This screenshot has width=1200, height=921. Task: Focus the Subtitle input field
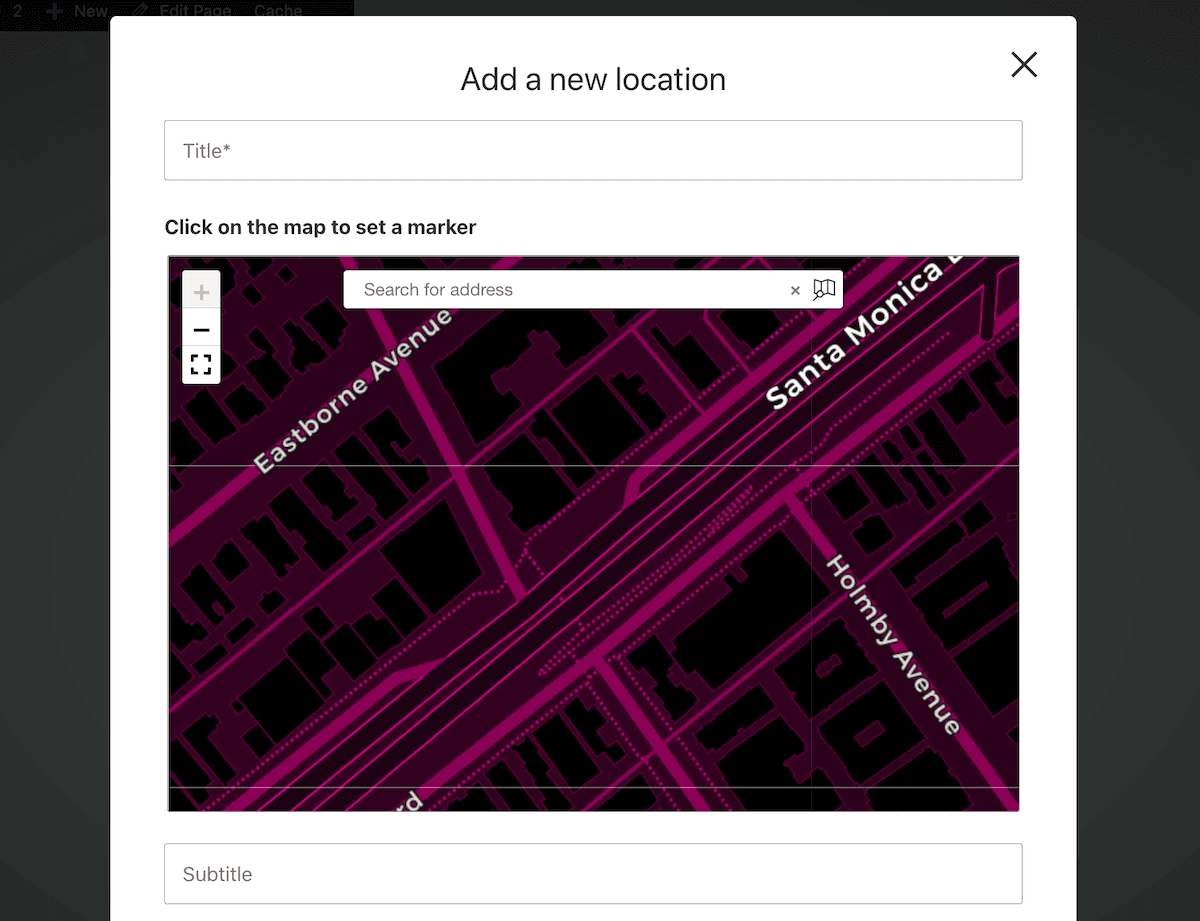tap(593, 874)
